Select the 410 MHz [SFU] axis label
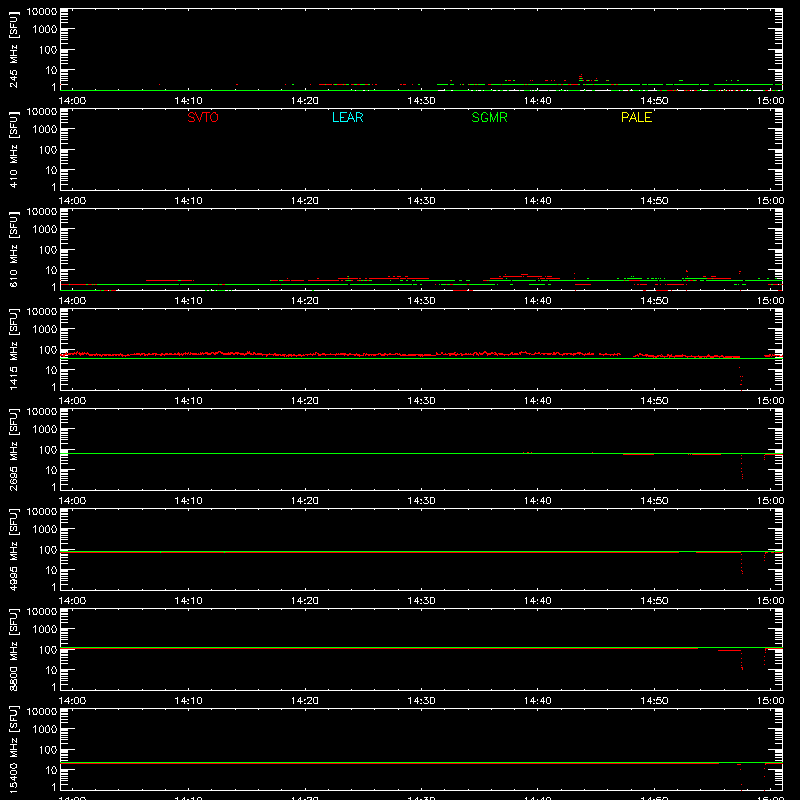 [13, 149]
